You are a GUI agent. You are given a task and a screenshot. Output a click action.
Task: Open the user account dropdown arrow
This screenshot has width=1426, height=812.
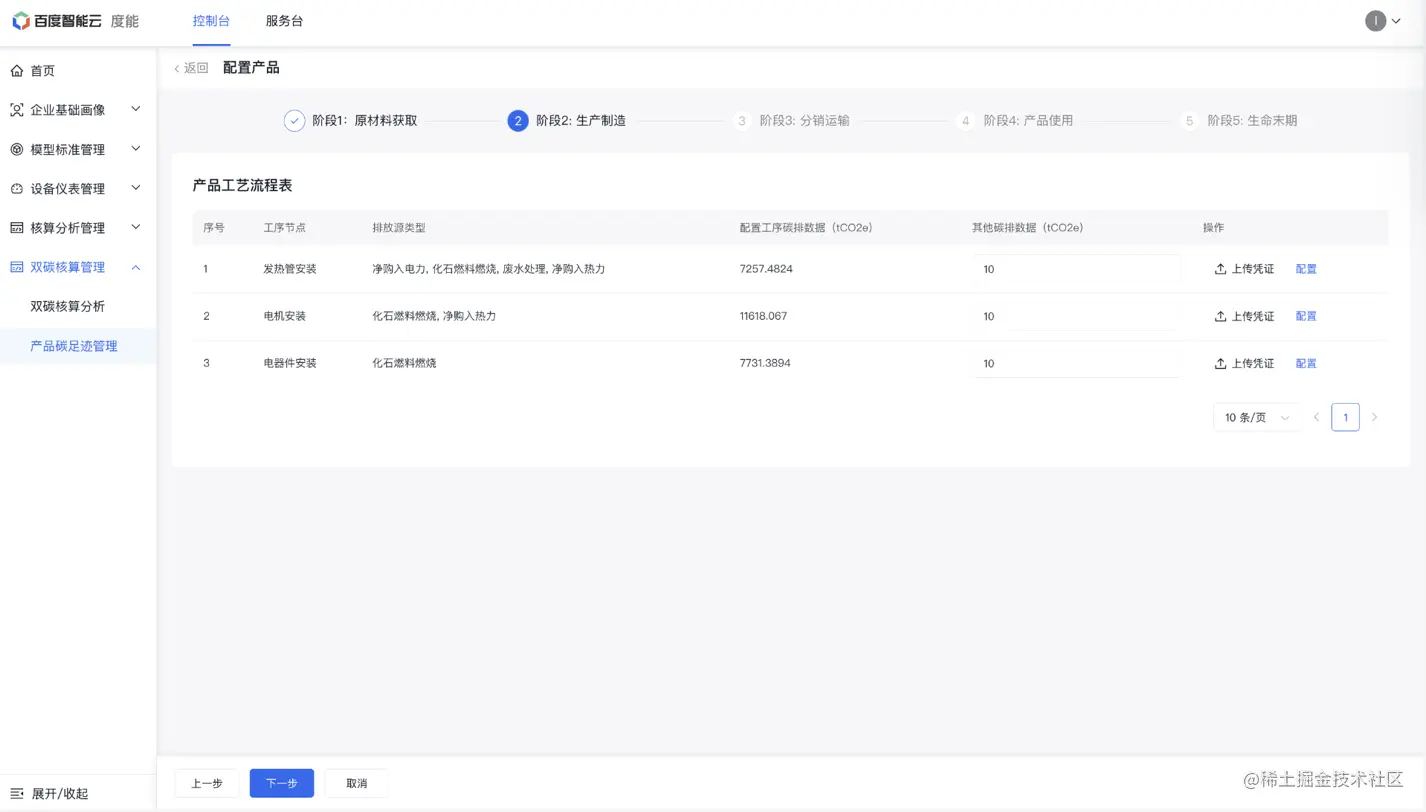(x=1397, y=21)
